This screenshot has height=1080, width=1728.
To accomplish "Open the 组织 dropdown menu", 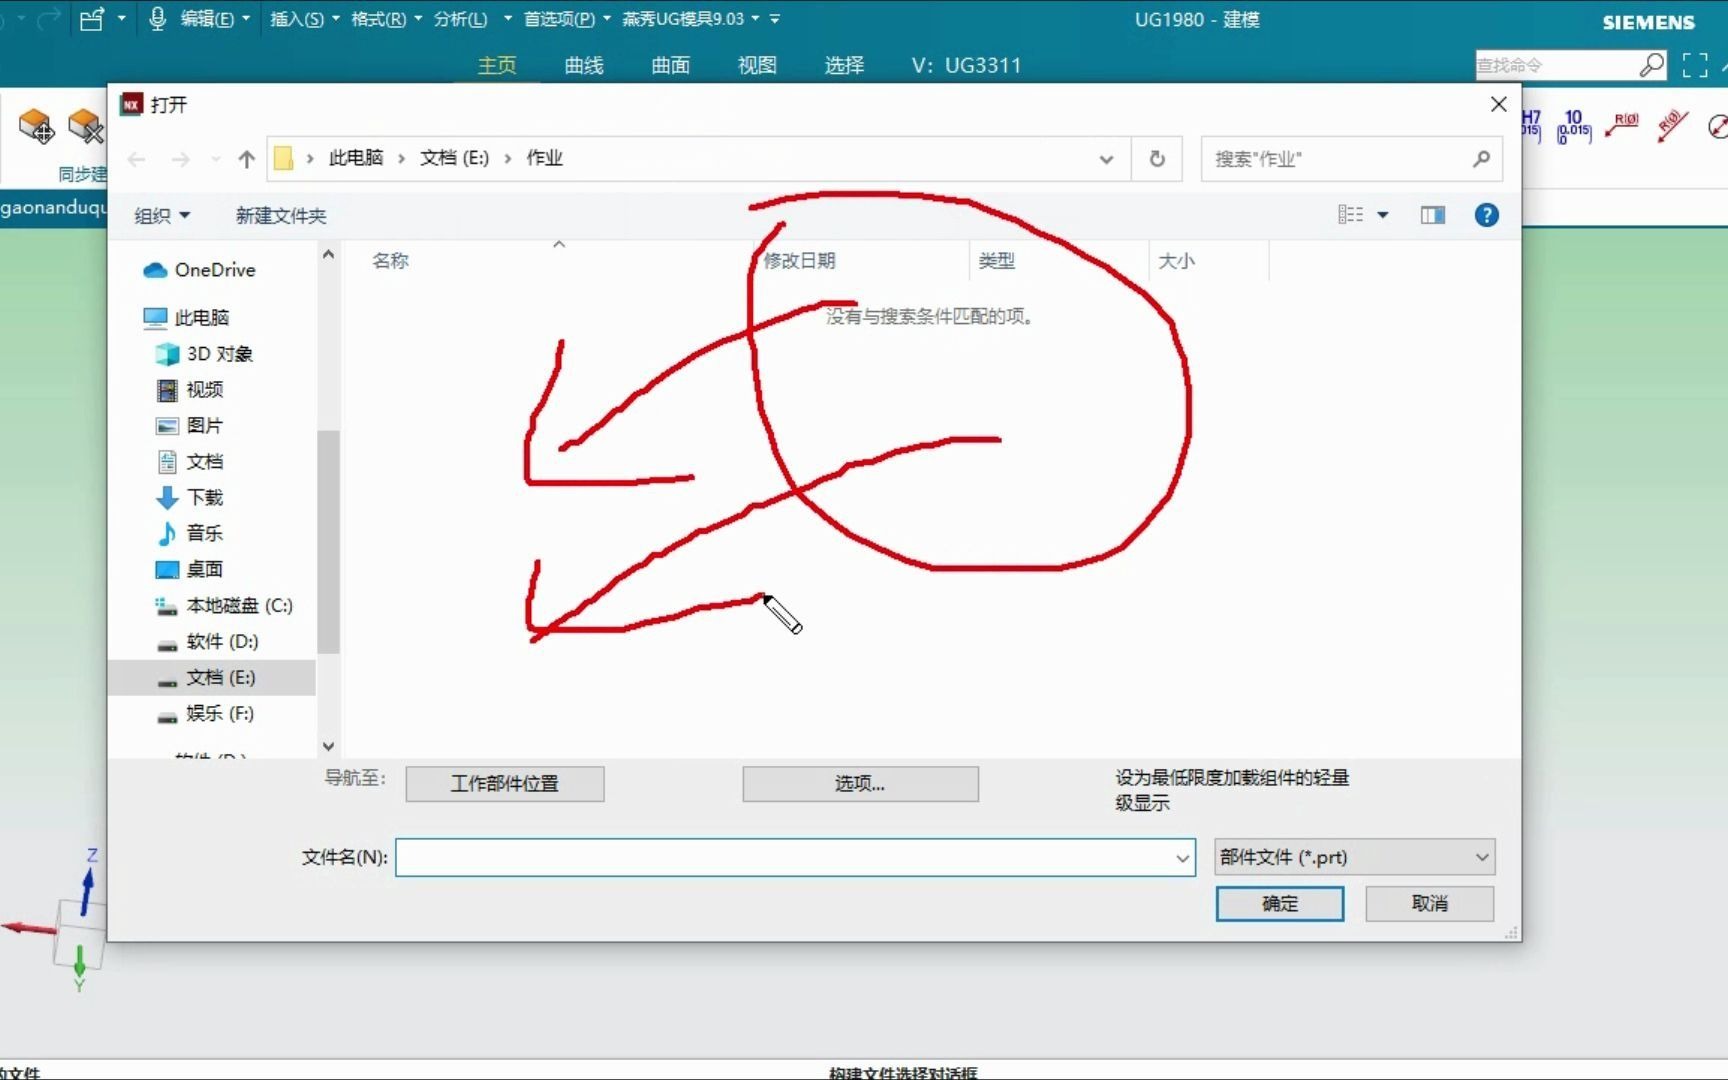I will (162, 216).
